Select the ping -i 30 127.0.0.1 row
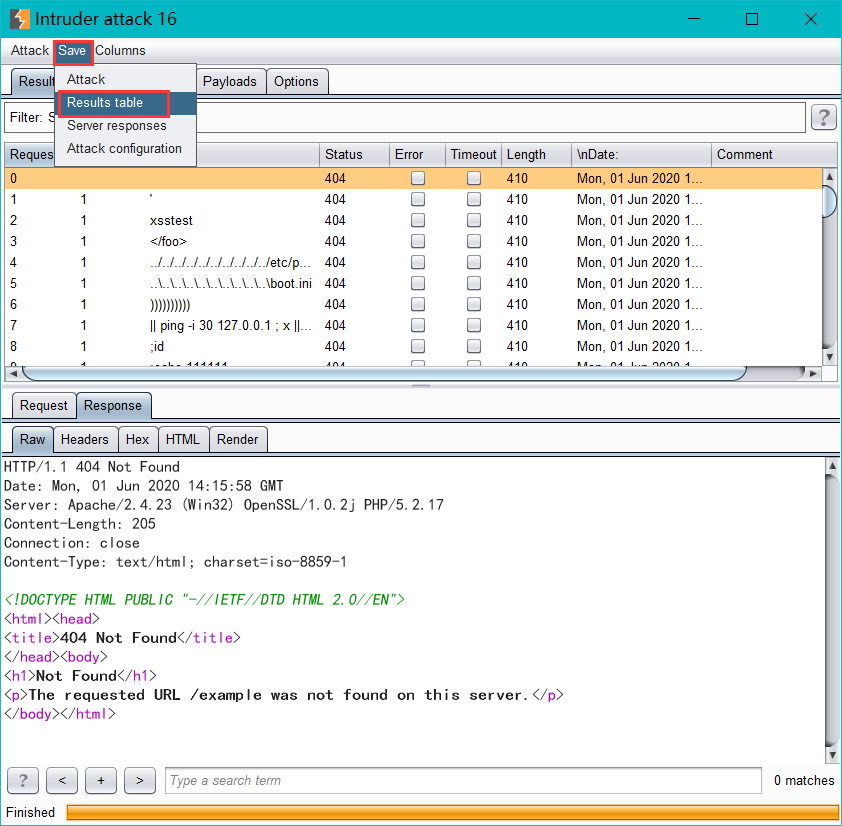The image size is (842, 826). click(413, 325)
